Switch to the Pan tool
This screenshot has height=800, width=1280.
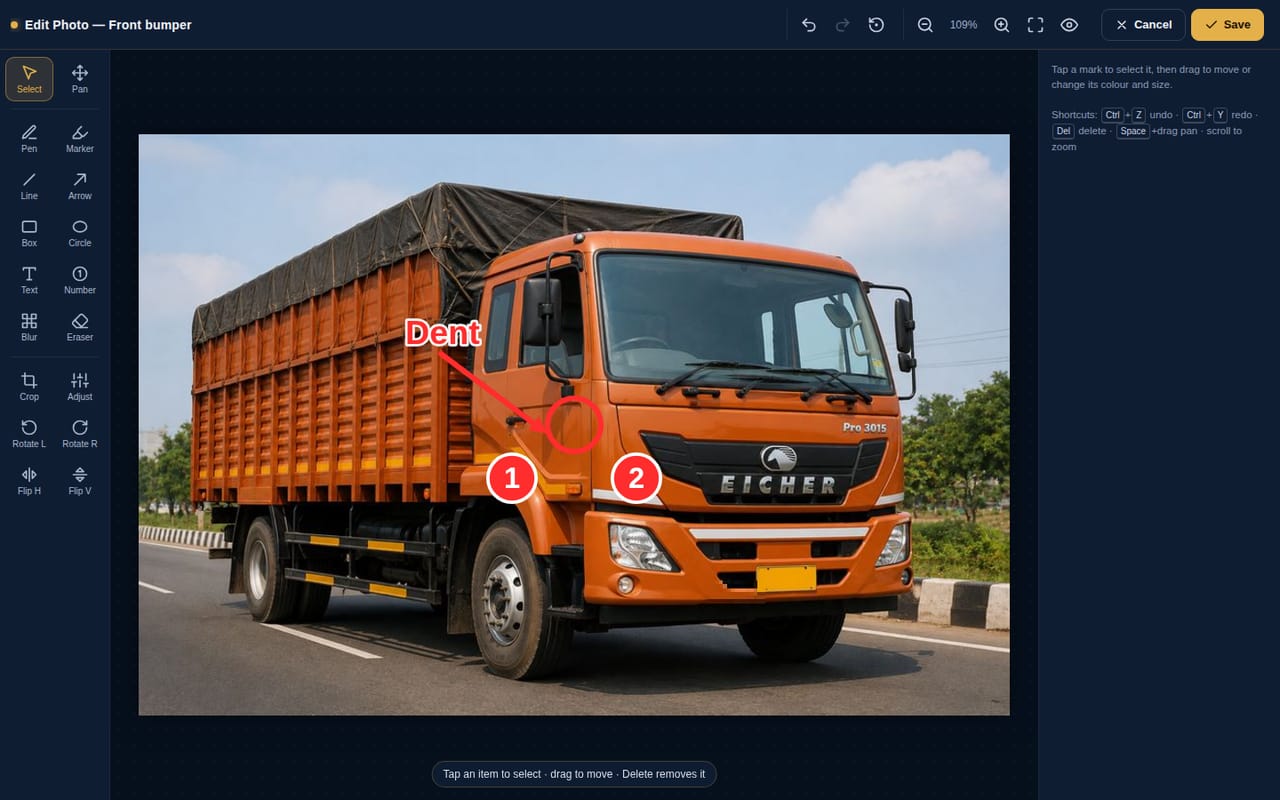click(x=80, y=79)
